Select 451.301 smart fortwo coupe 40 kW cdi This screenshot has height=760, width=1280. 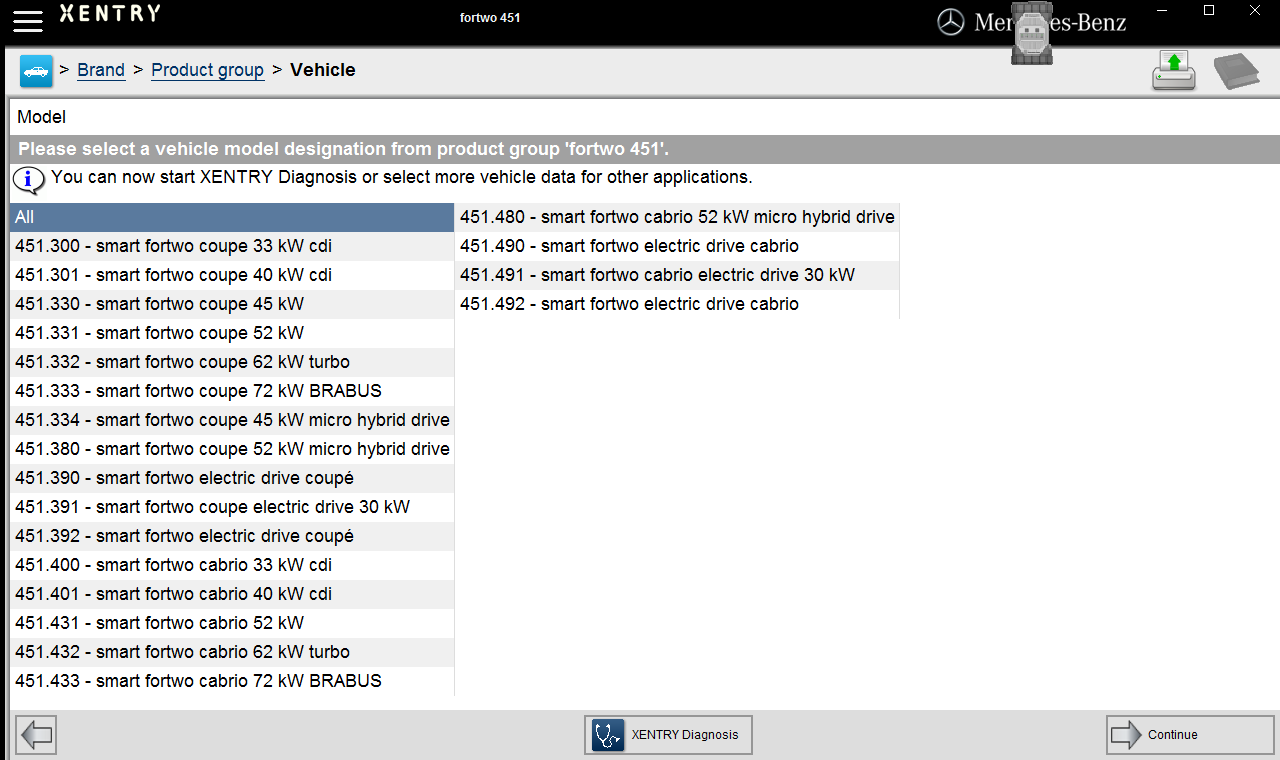(x=232, y=275)
